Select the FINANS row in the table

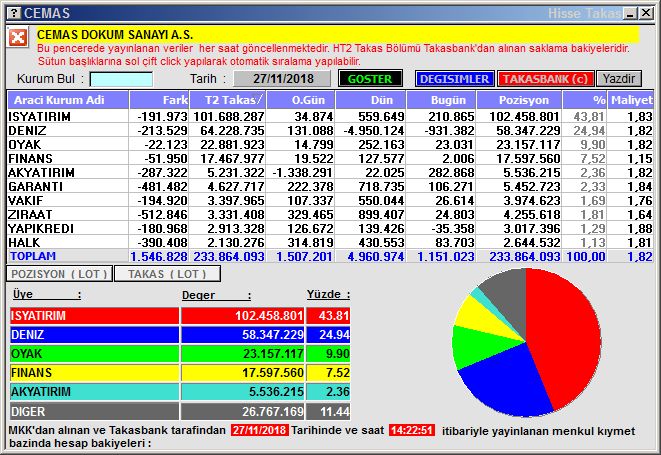click(330, 158)
